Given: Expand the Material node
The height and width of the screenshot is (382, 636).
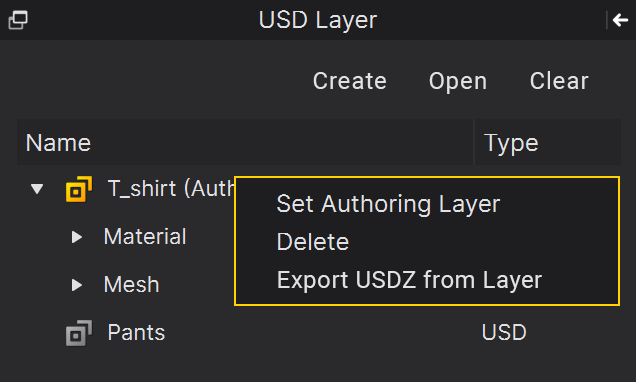Looking at the screenshot, I should tap(77, 237).
